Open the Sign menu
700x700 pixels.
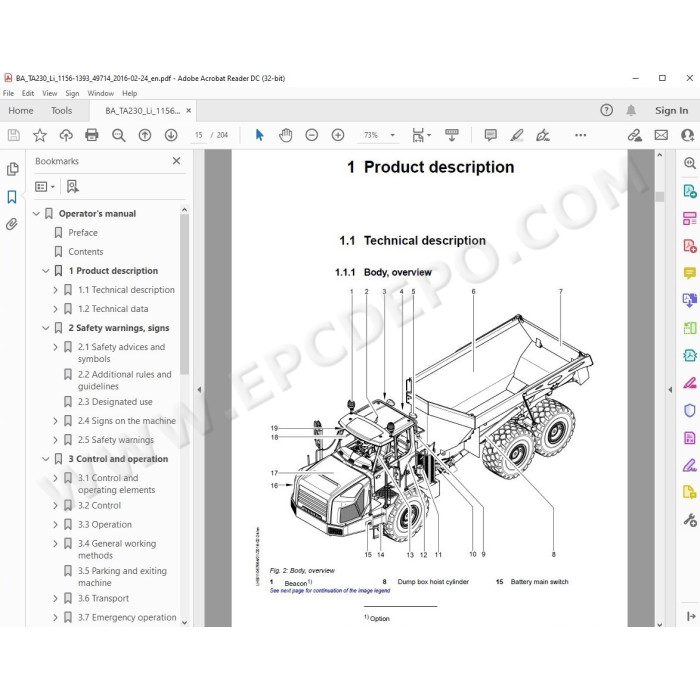tap(72, 93)
